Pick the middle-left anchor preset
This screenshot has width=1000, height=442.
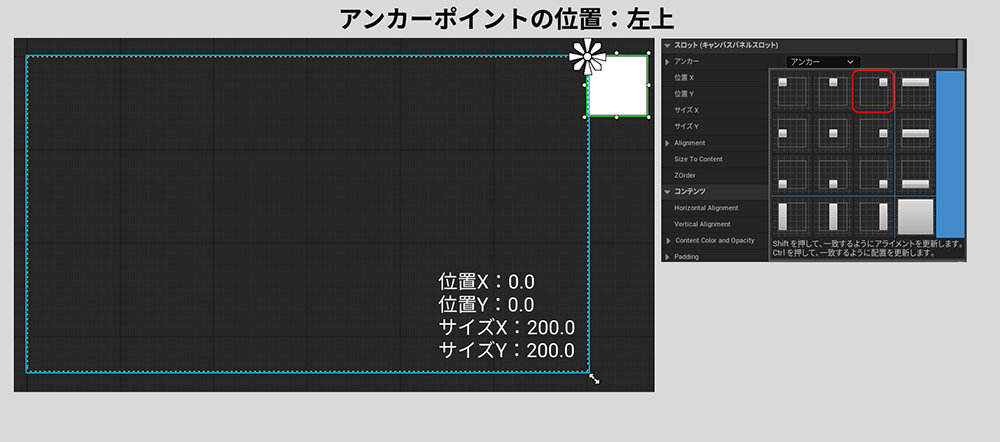792,133
